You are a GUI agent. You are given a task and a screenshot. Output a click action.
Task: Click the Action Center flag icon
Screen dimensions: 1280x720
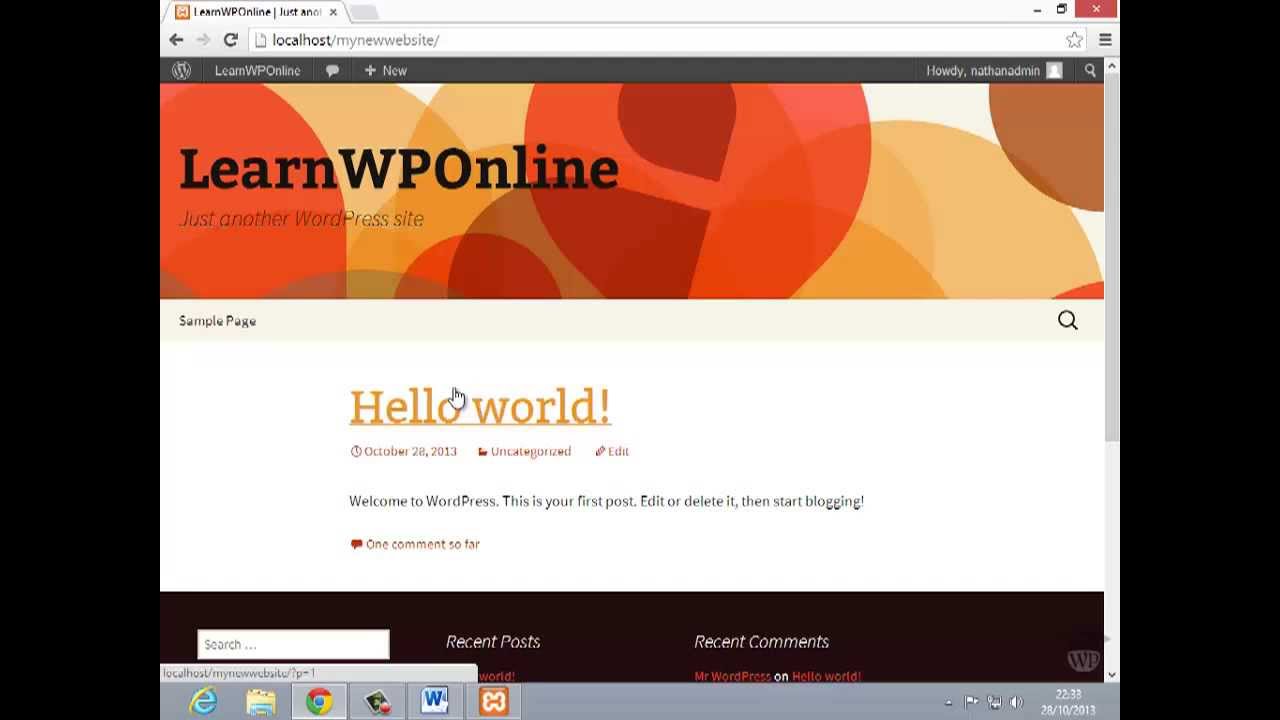coord(971,702)
